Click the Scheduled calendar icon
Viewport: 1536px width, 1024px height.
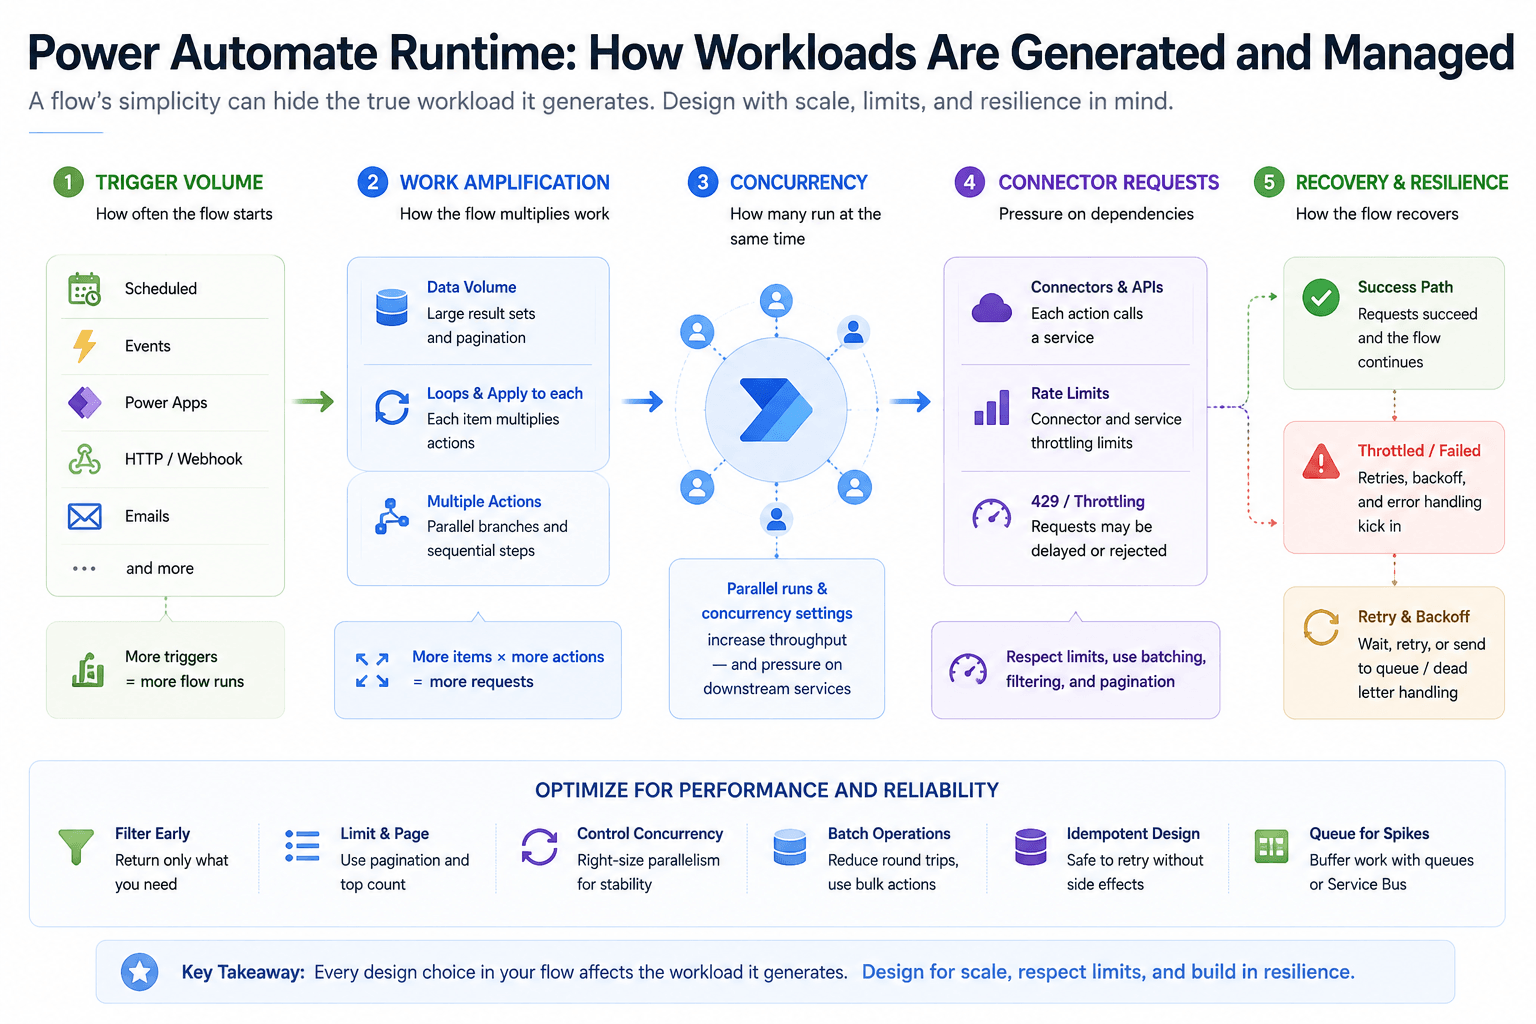(84, 289)
